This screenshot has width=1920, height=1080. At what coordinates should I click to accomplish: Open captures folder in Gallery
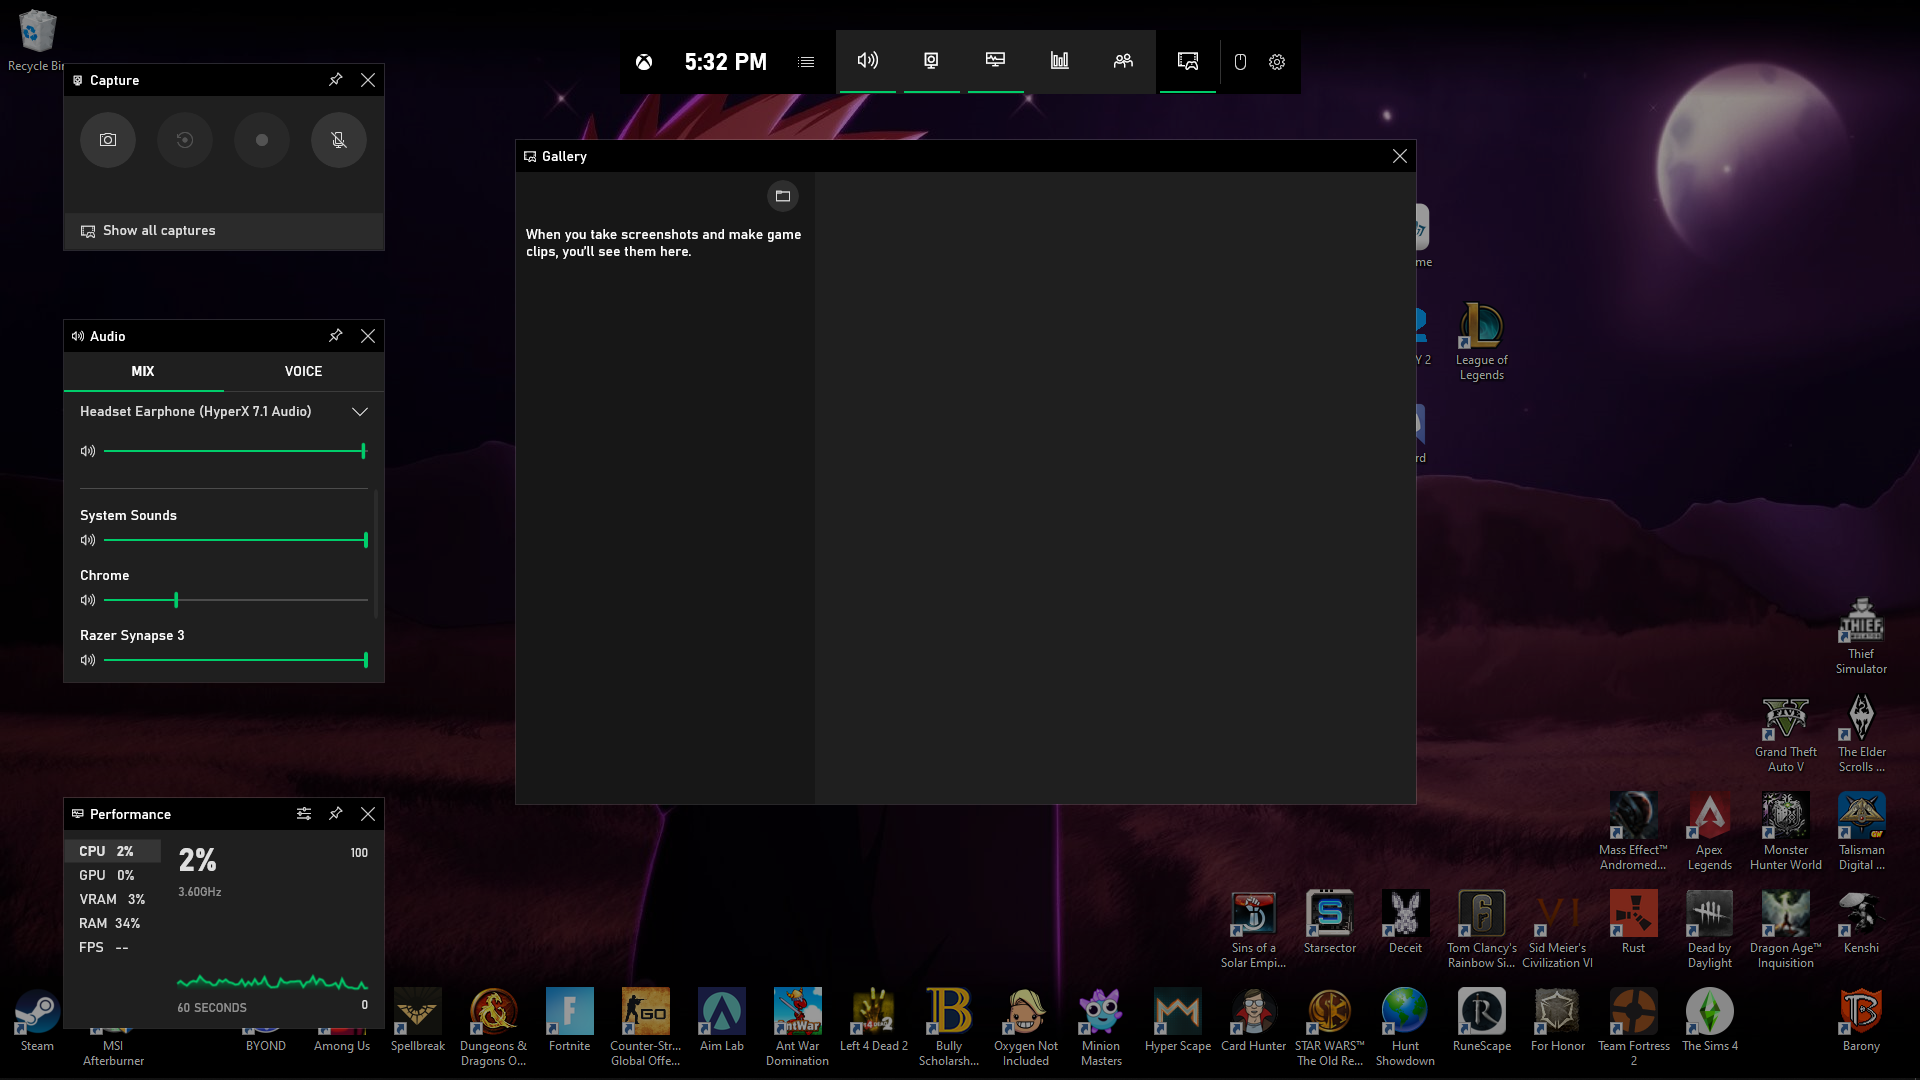pos(783,196)
